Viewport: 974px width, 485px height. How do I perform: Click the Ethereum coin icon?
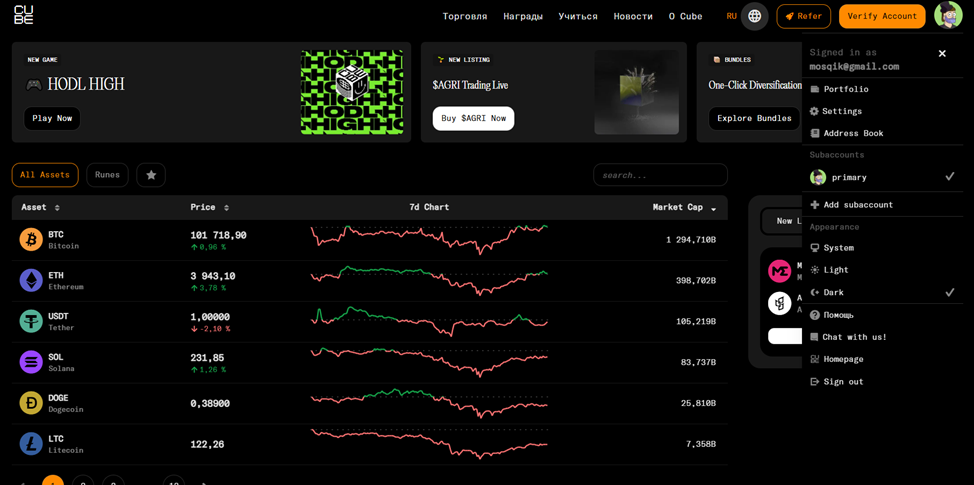31,281
